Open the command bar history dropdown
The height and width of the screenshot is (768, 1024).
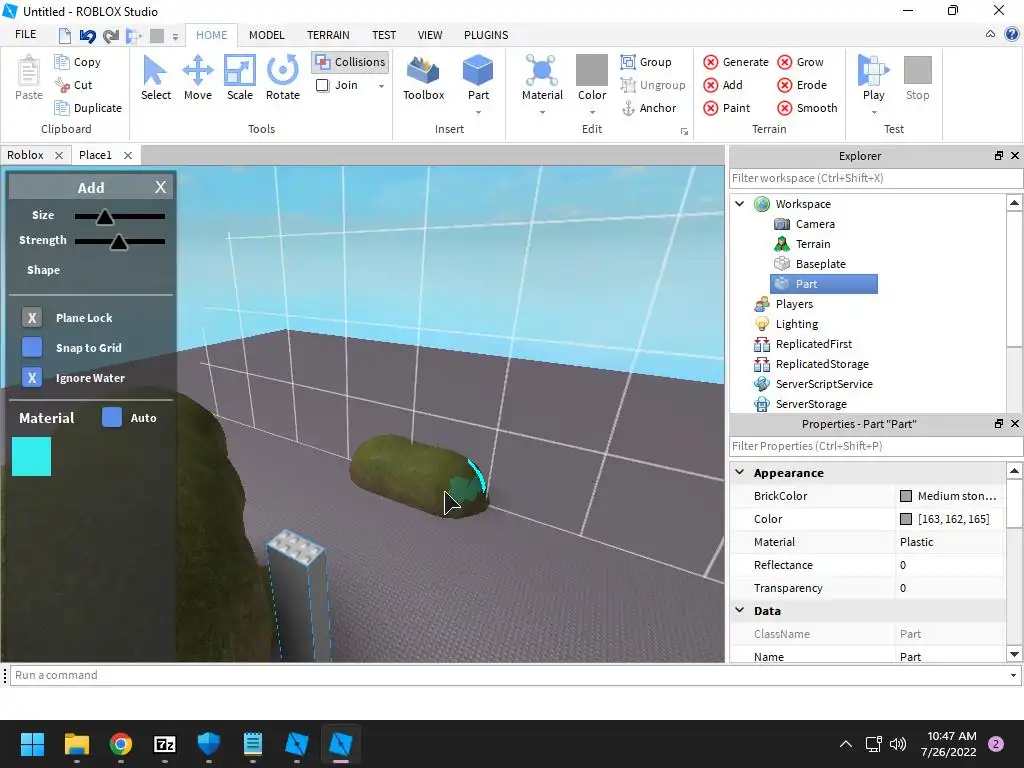(x=1013, y=675)
